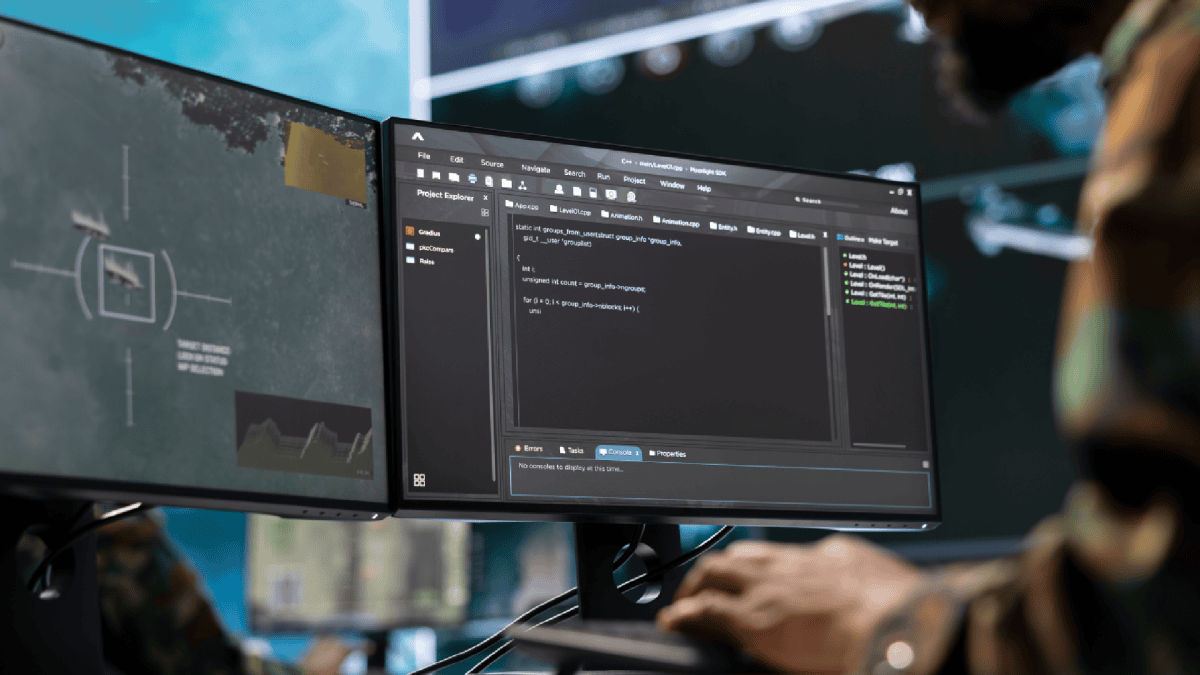The width and height of the screenshot is (1200, 675).
Task: Click the round badge icon at toolbar end
Action: [631, 196]
